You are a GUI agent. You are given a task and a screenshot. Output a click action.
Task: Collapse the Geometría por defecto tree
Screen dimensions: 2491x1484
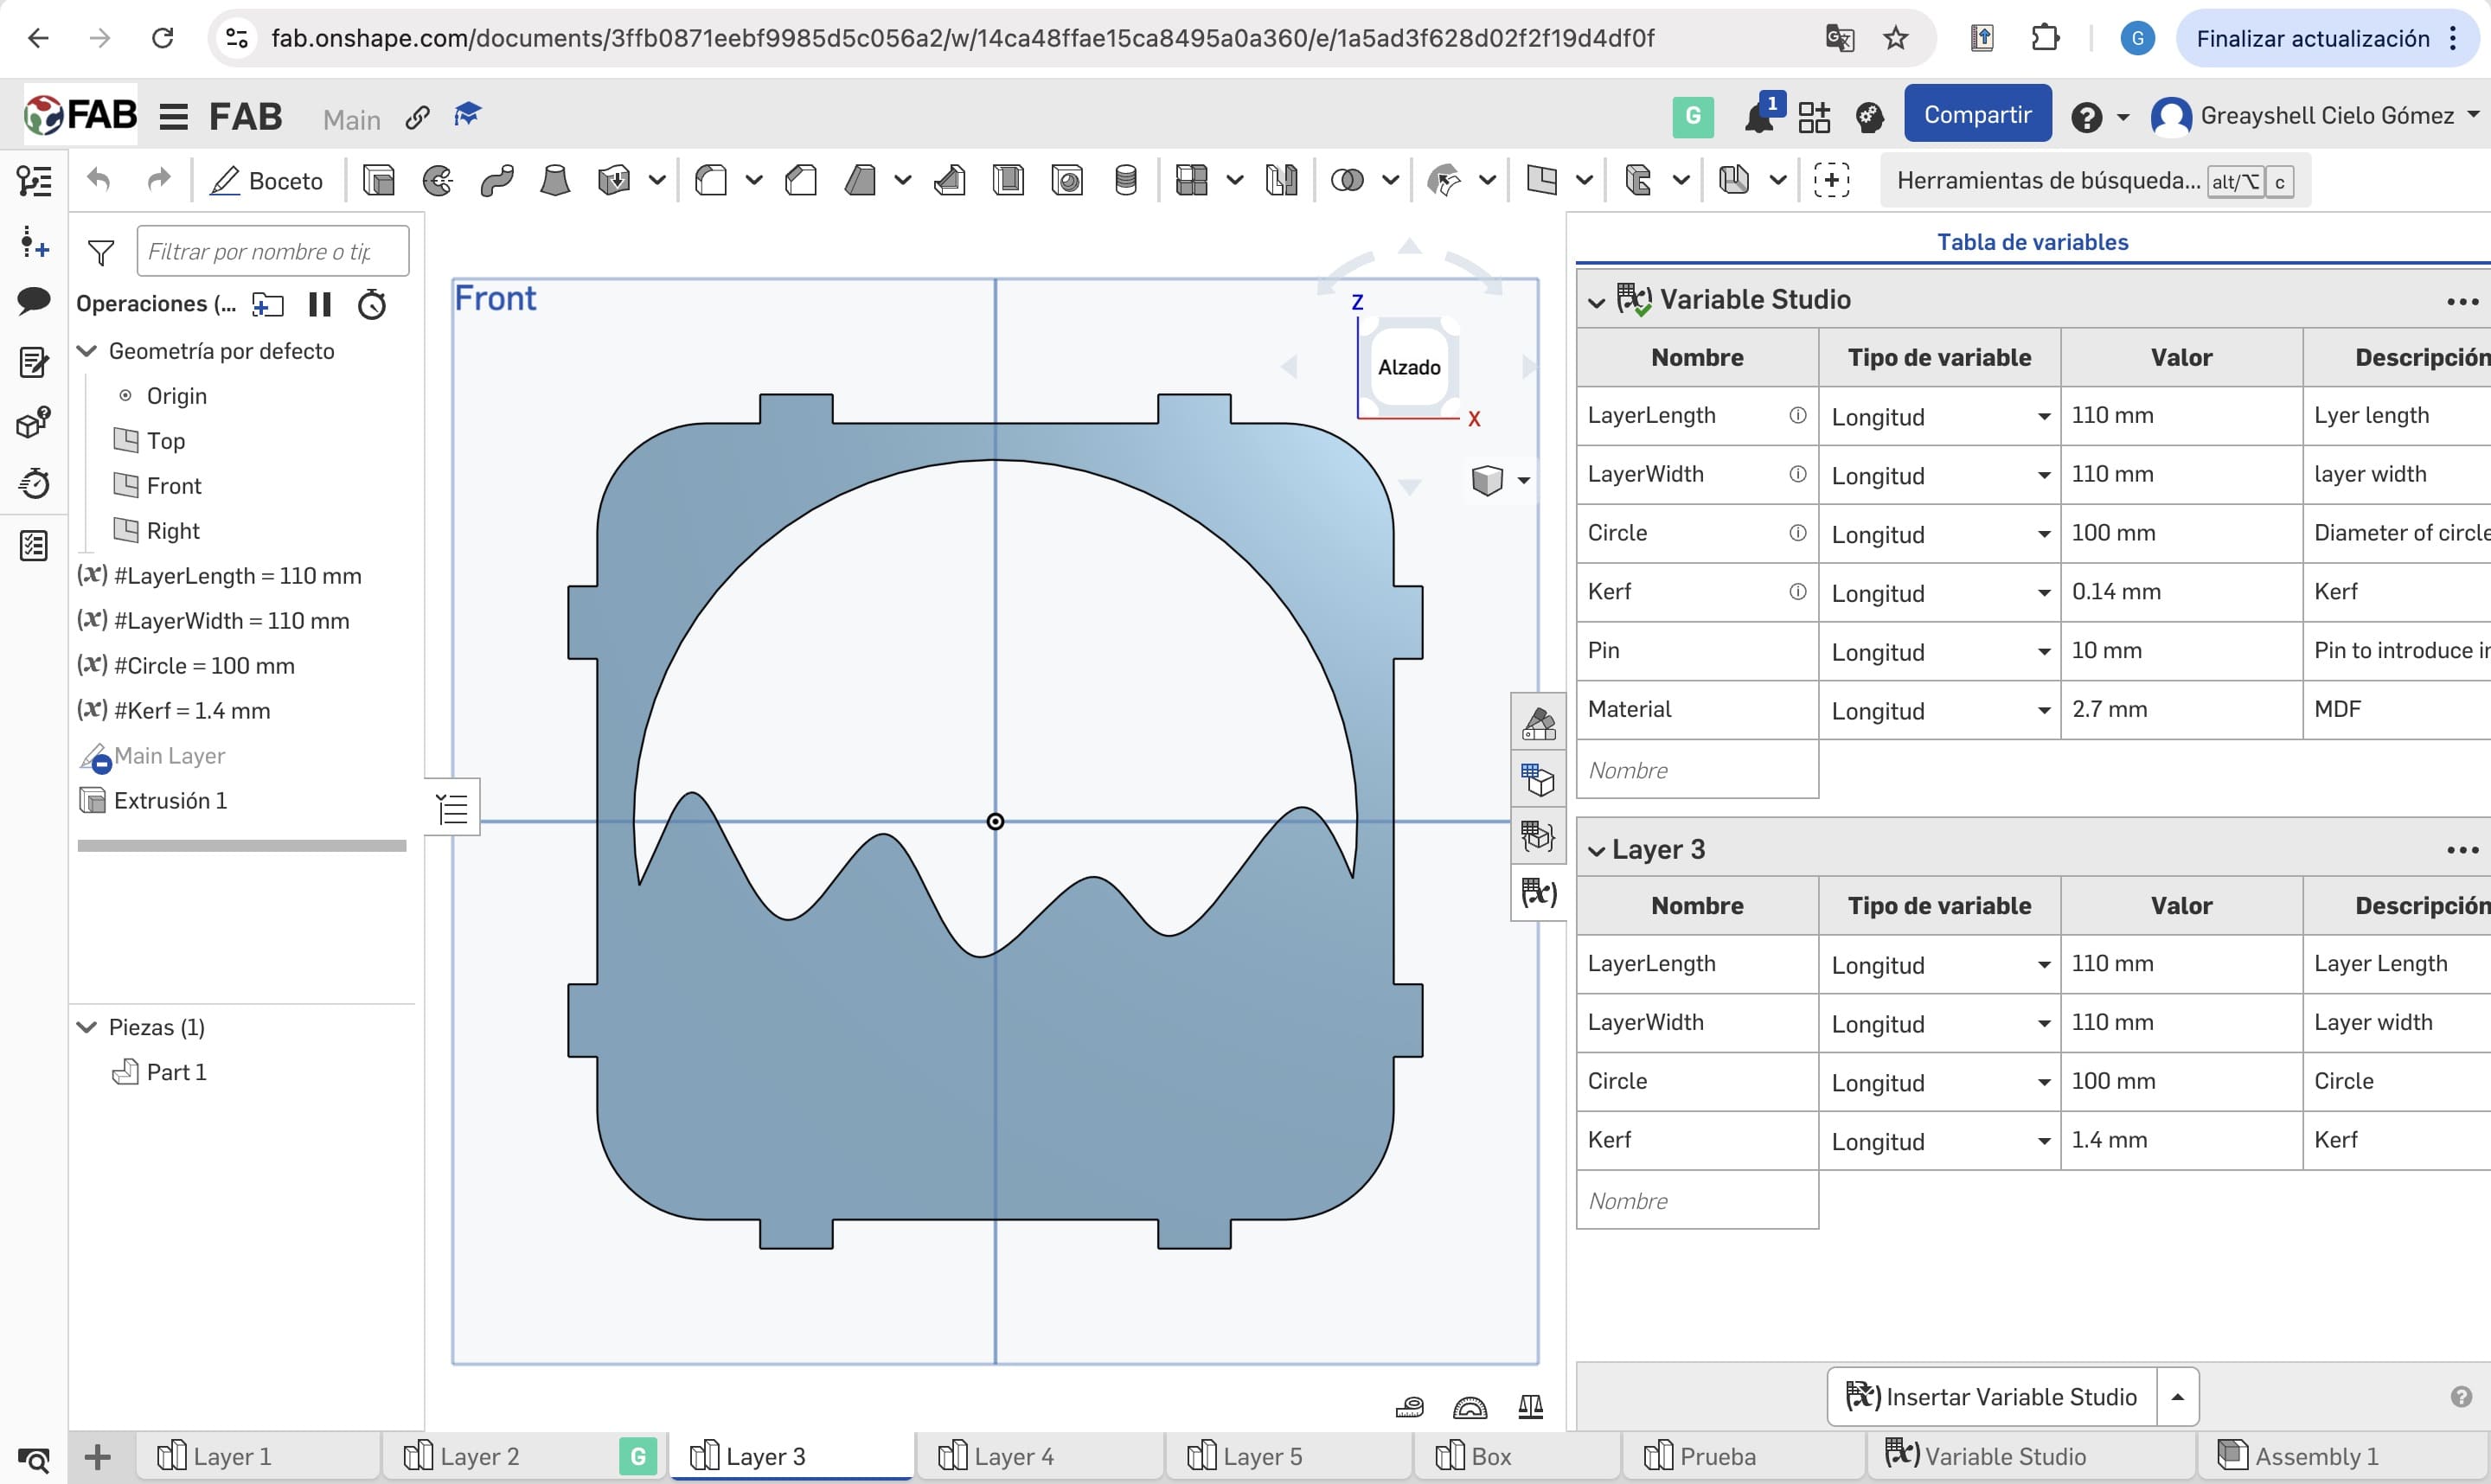[88, 351]
